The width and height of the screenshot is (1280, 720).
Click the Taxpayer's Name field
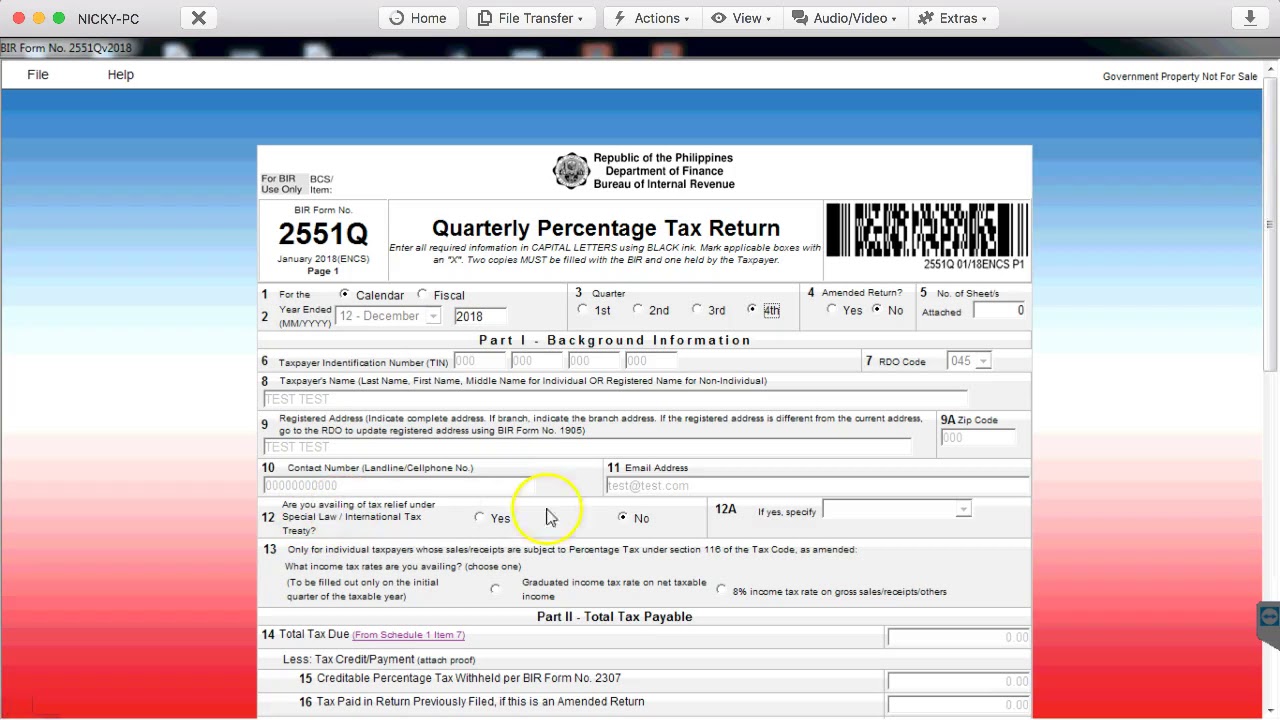pos(615,399)
